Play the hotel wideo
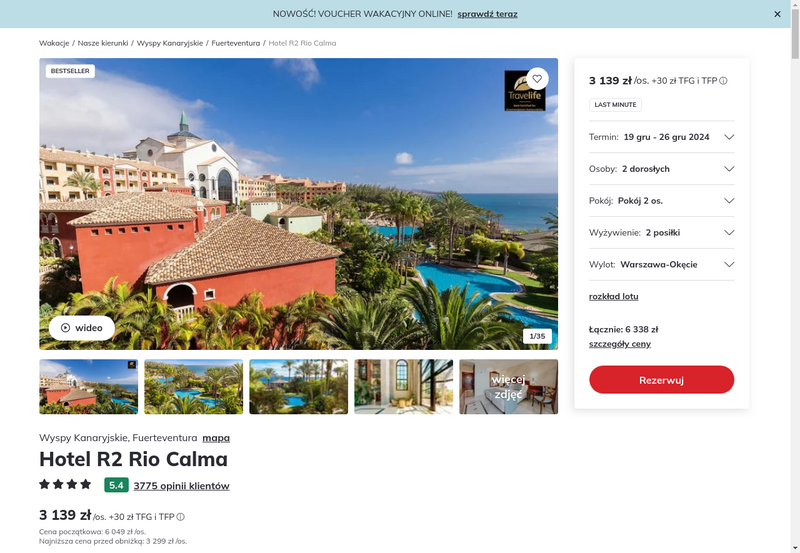The width and height of the screenshot is (800, 553). [x=82, y=328]
